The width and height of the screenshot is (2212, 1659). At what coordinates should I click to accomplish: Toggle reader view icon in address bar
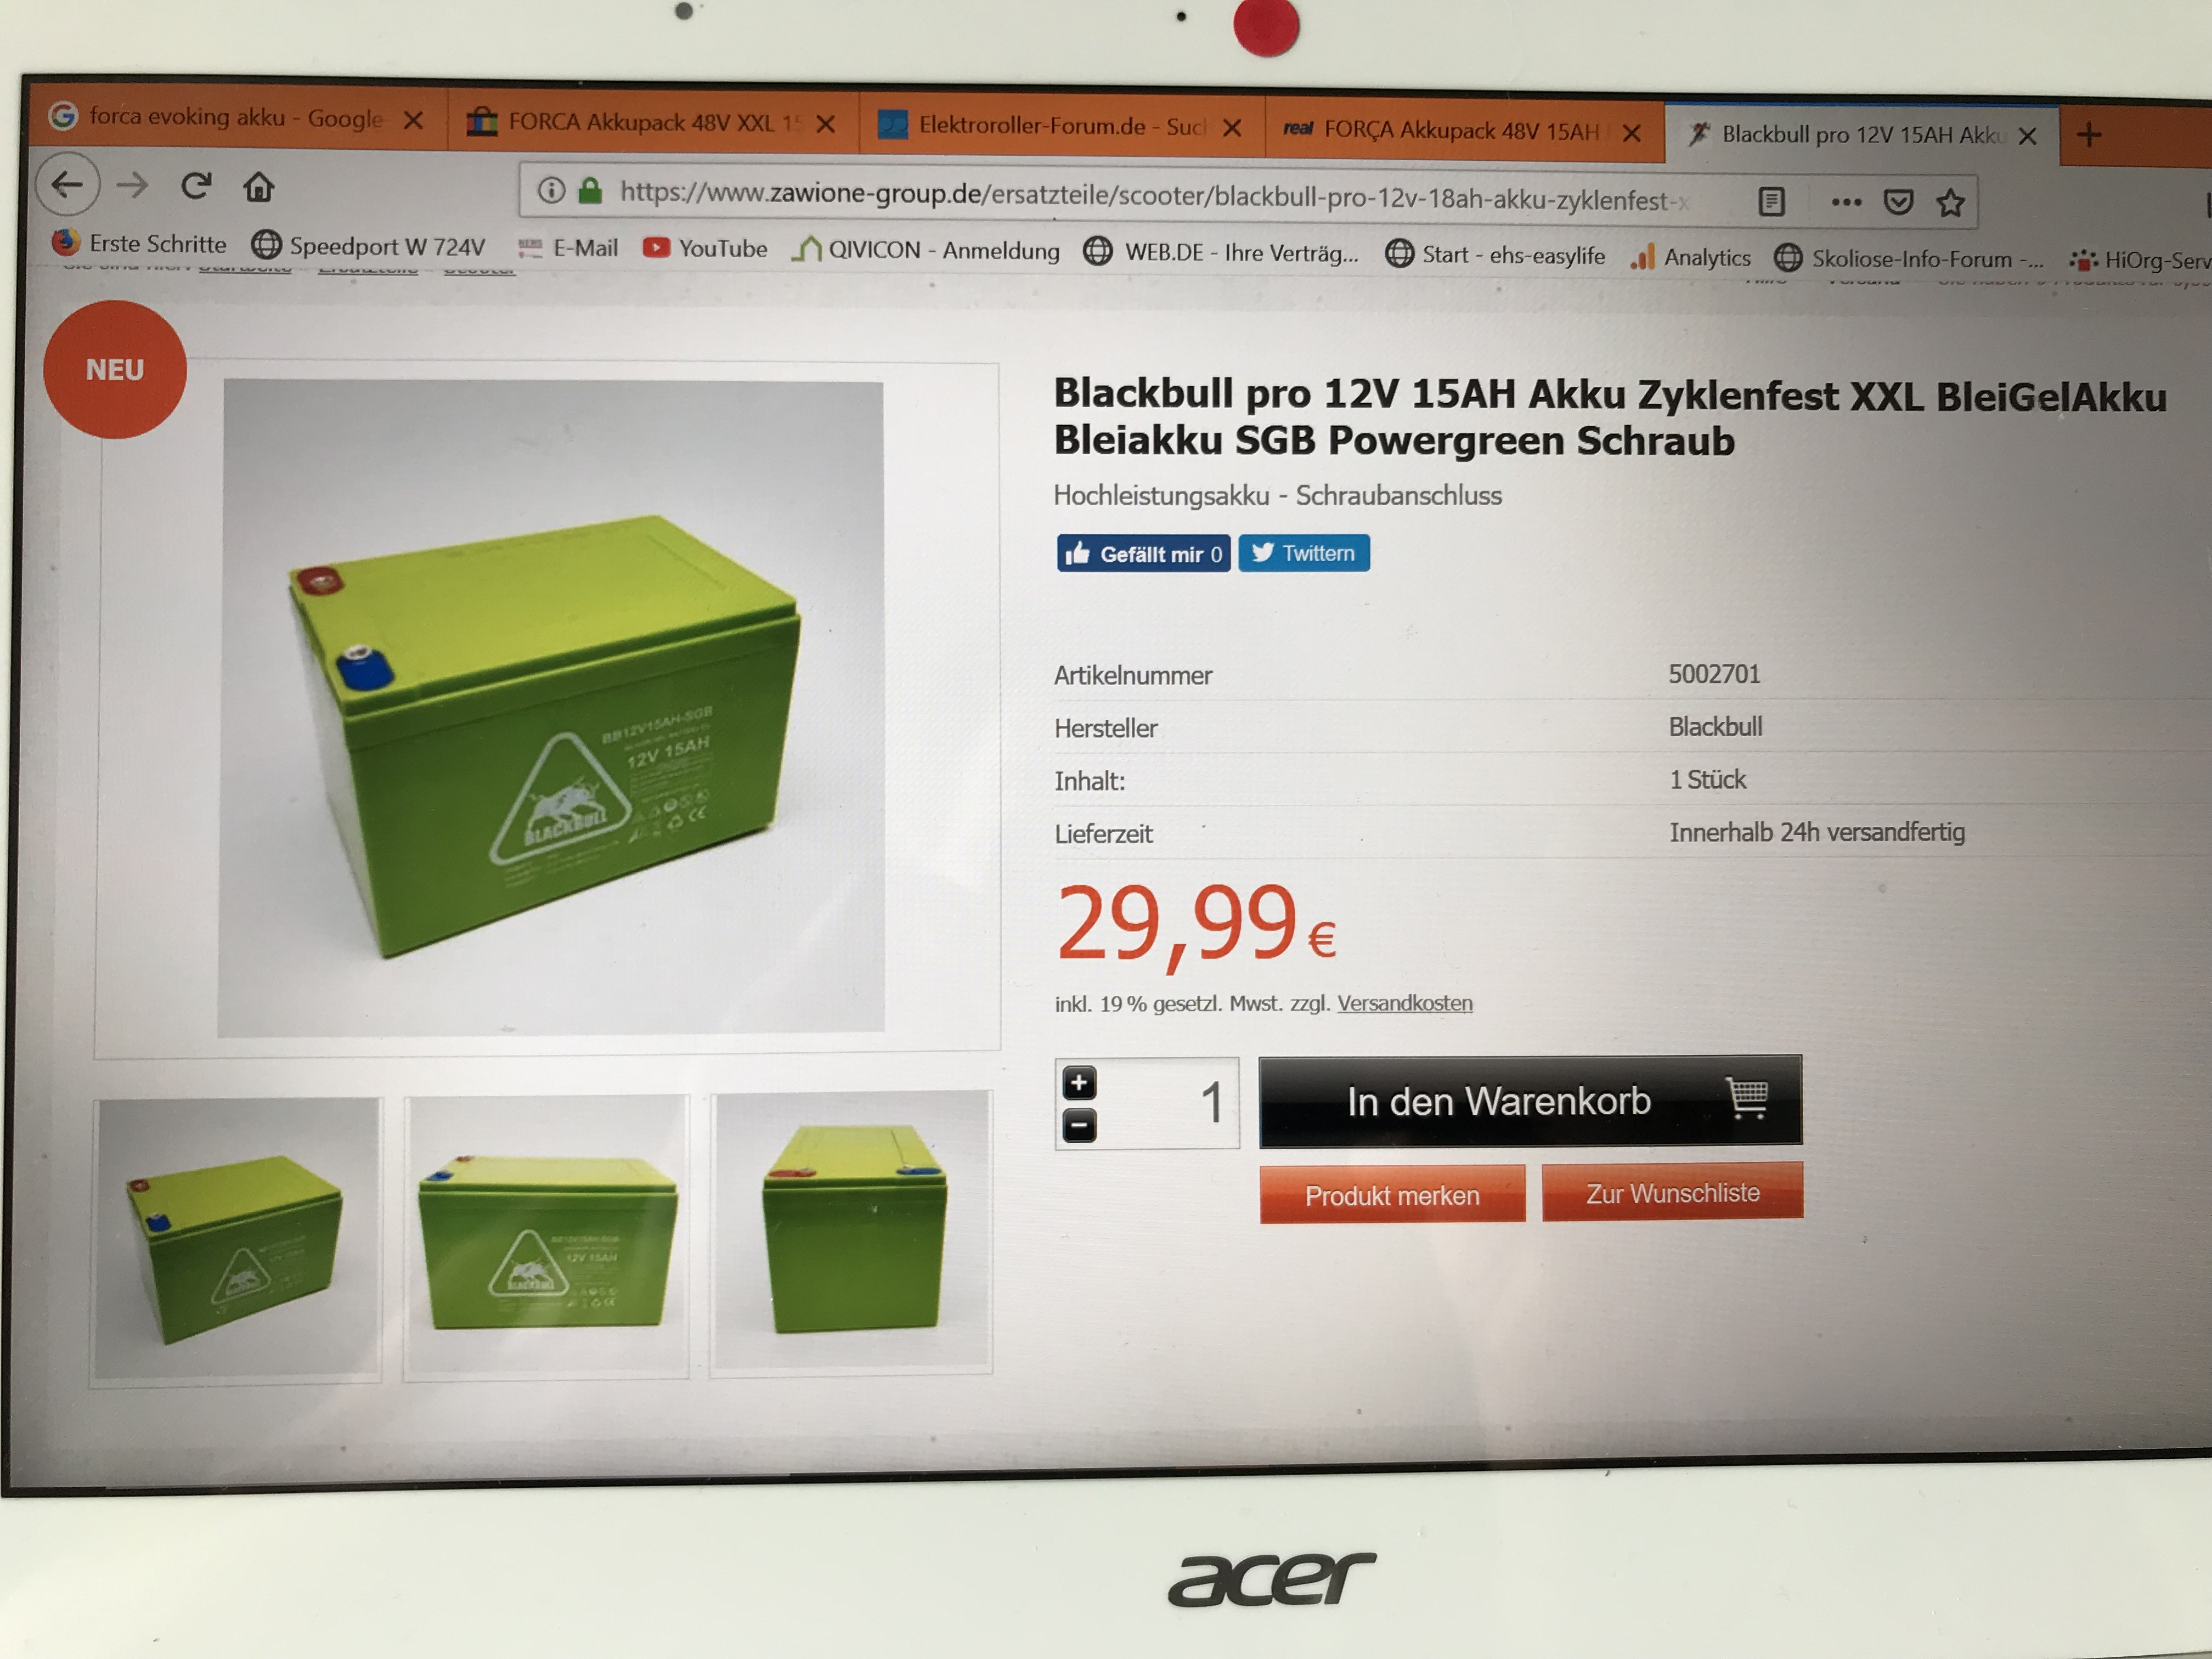[x=1771, y=201]
